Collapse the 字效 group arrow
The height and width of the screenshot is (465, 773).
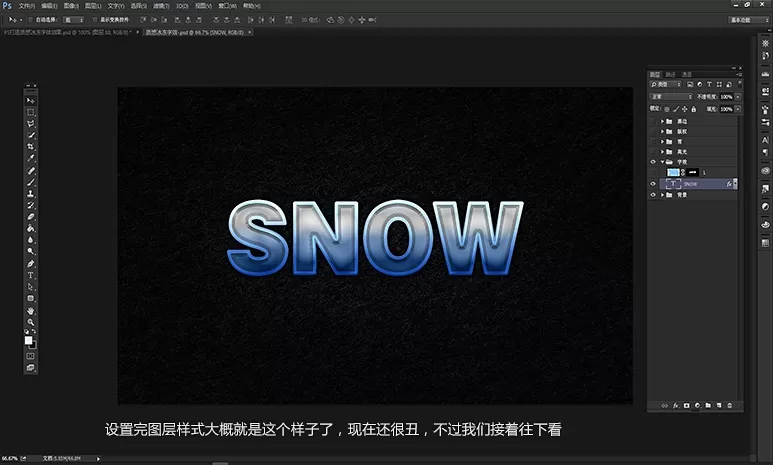(662, 162)
